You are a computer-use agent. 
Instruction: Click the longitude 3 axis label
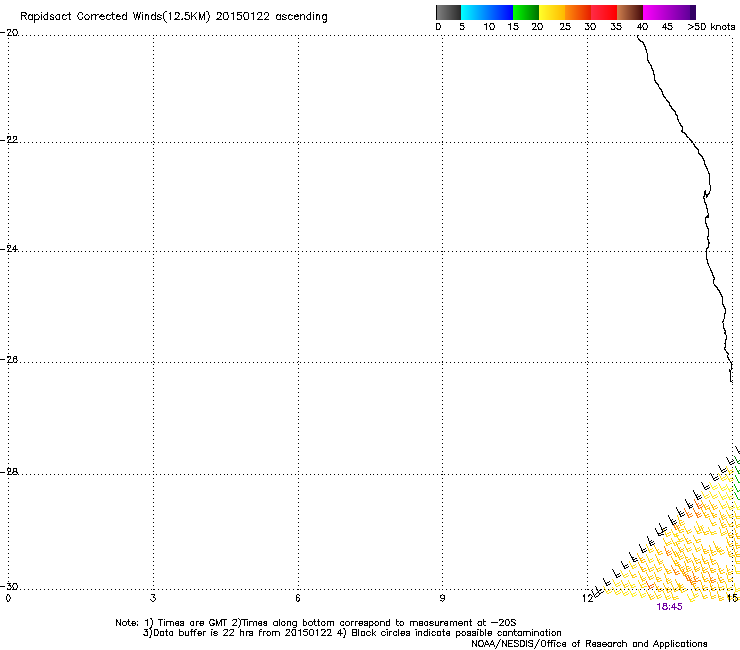(153, 598)
